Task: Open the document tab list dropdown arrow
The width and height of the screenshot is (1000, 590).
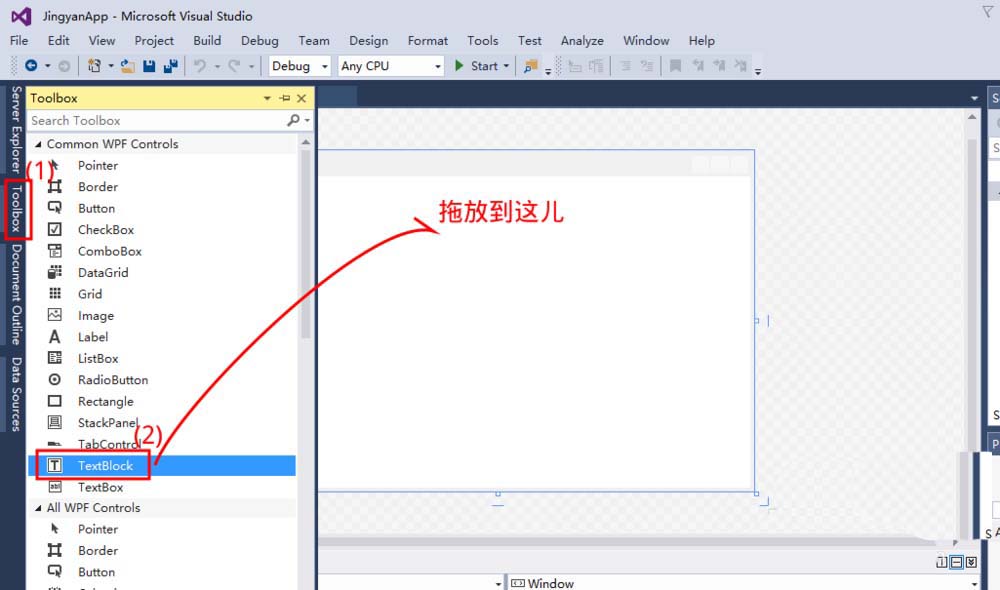Action: point(974,98)
